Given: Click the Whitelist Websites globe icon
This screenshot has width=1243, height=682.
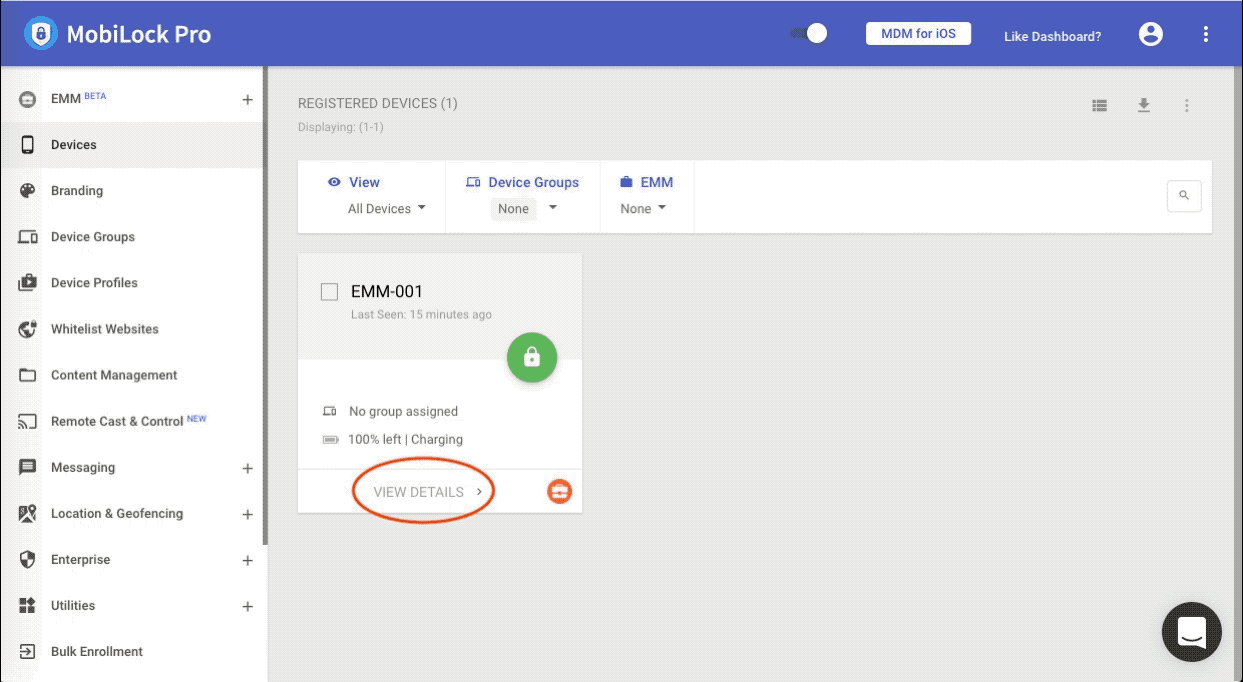Looking at the screenshot, I should click(x=28, y=329).
